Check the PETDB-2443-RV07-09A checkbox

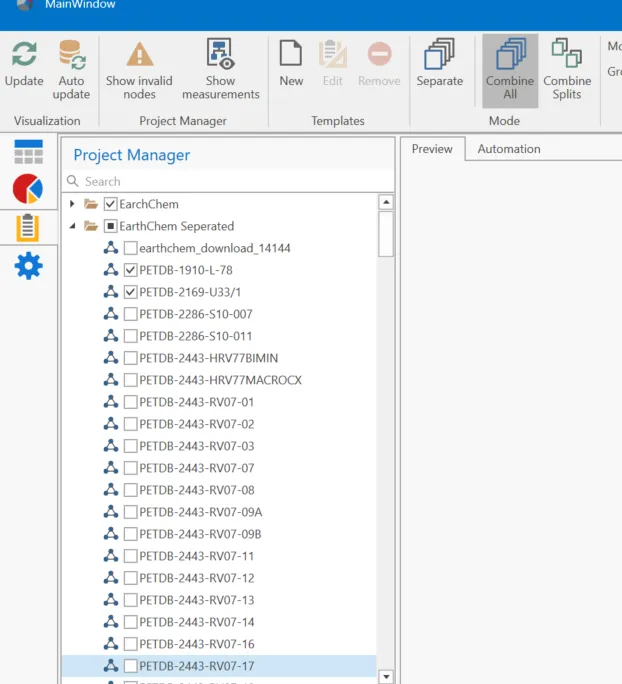point(130,512)
